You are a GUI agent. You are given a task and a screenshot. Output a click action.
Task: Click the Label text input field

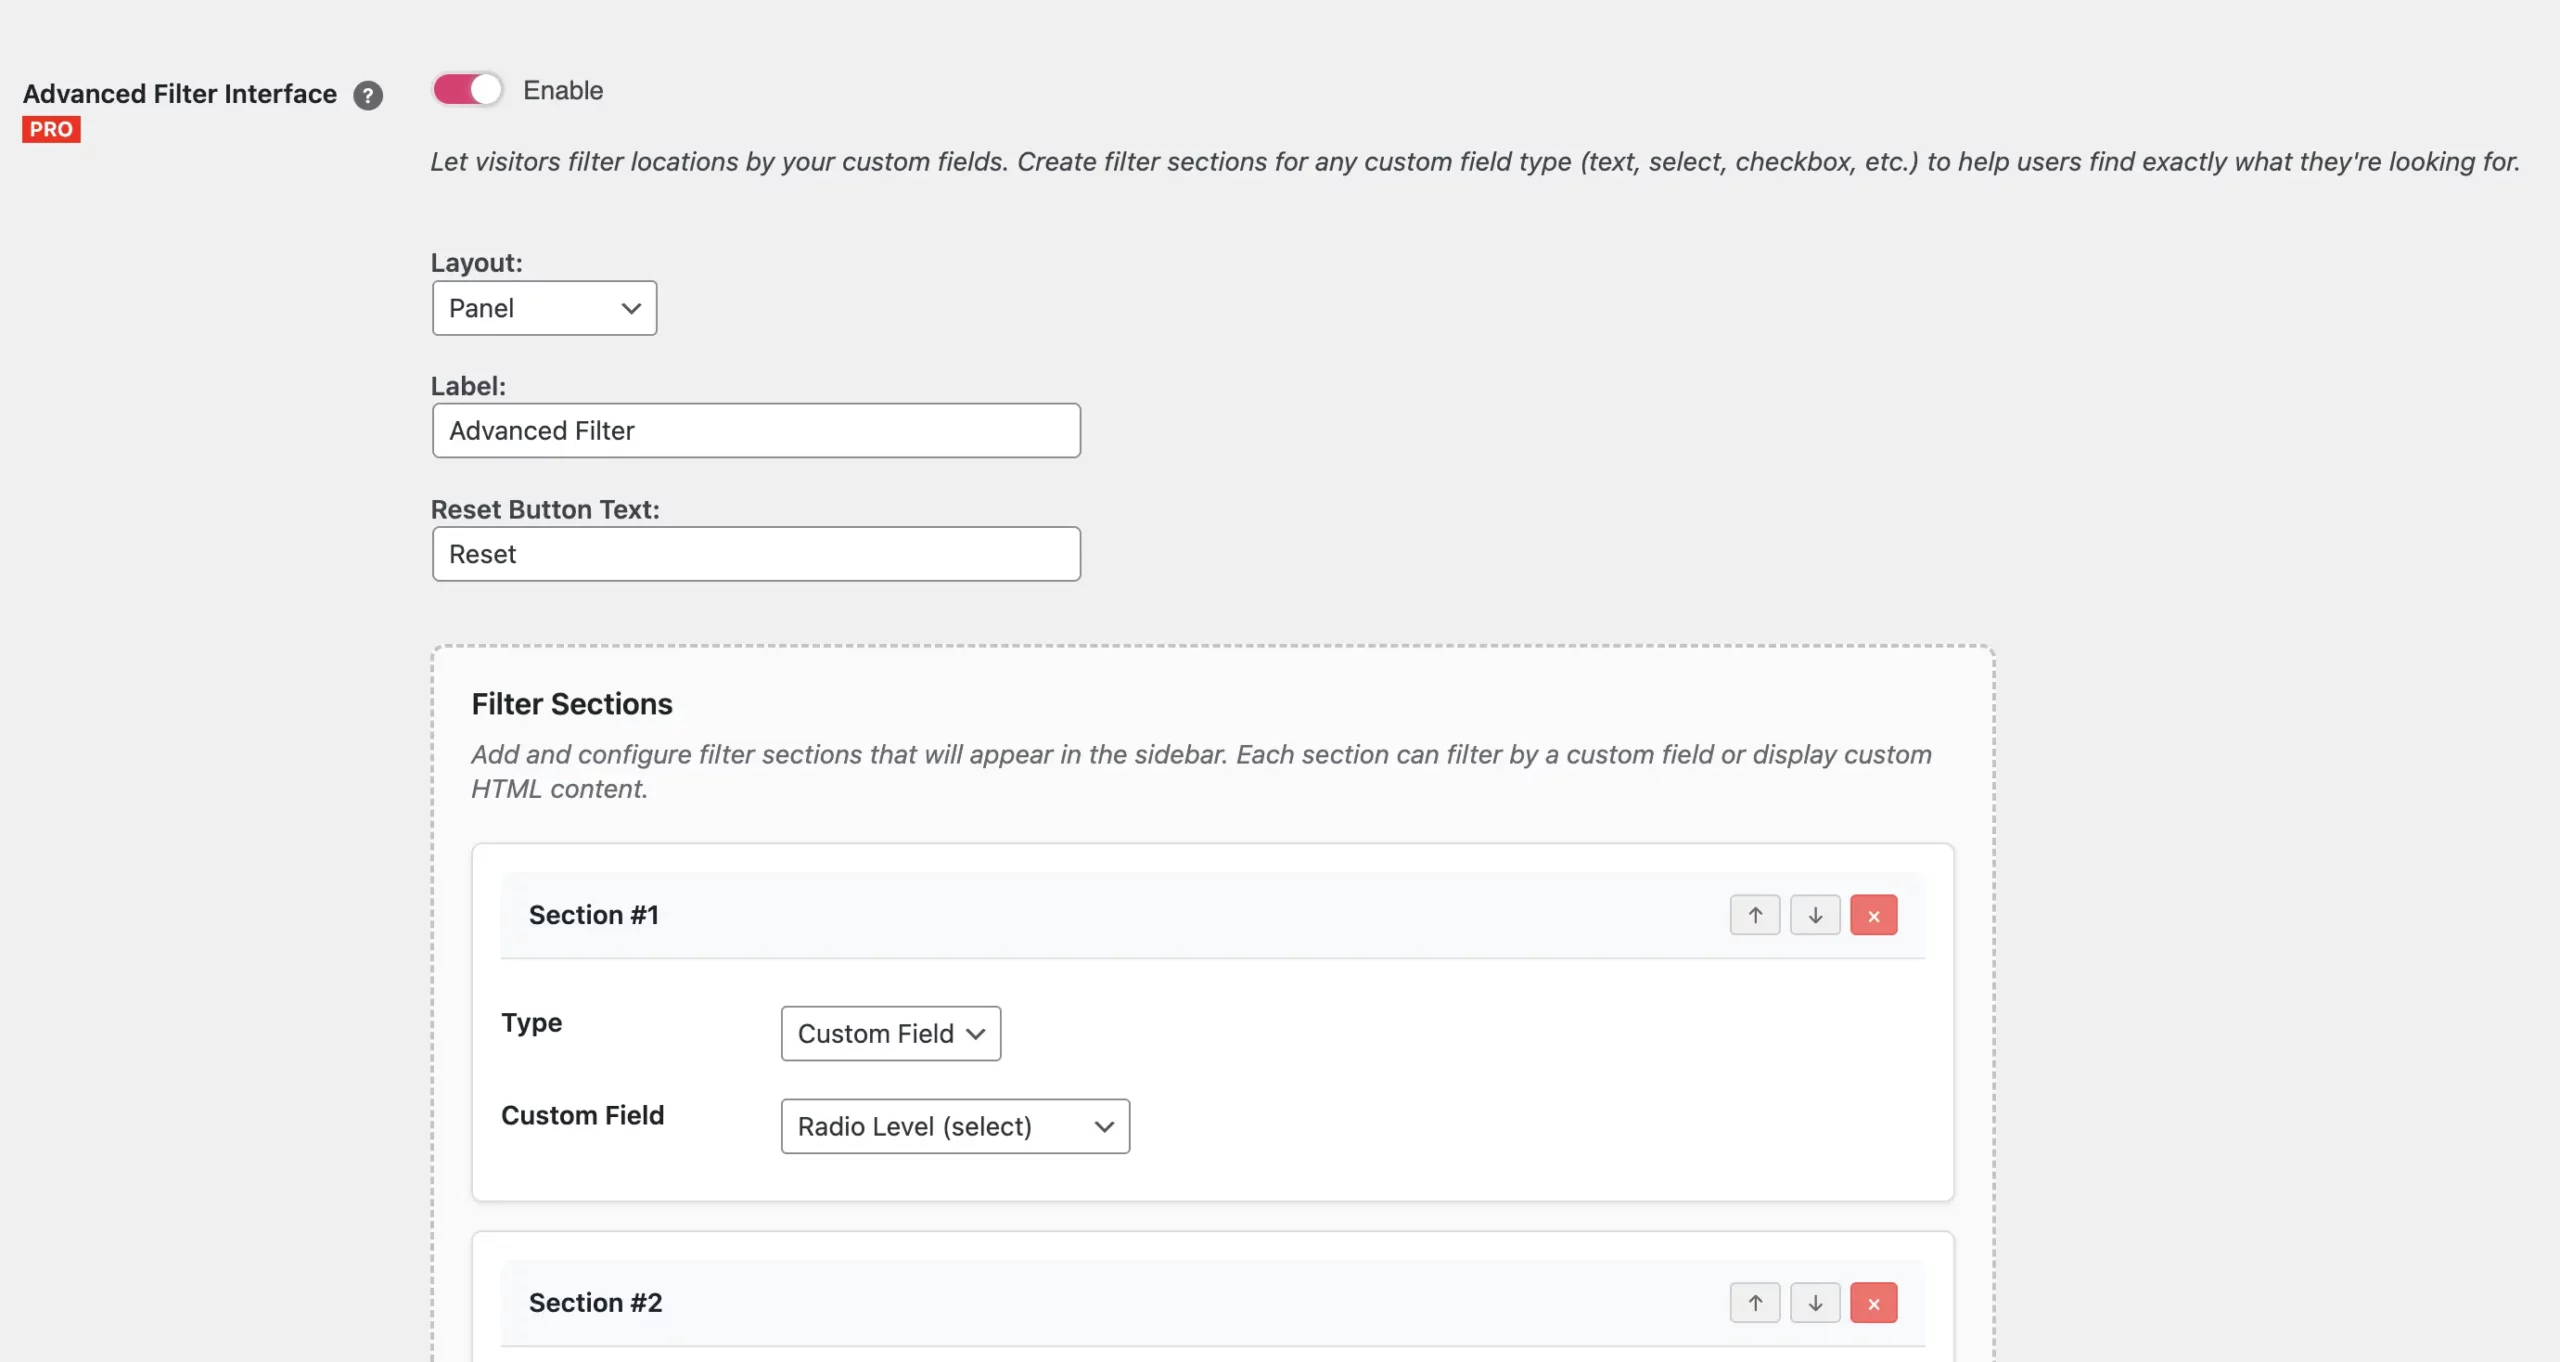pos(756,431)
